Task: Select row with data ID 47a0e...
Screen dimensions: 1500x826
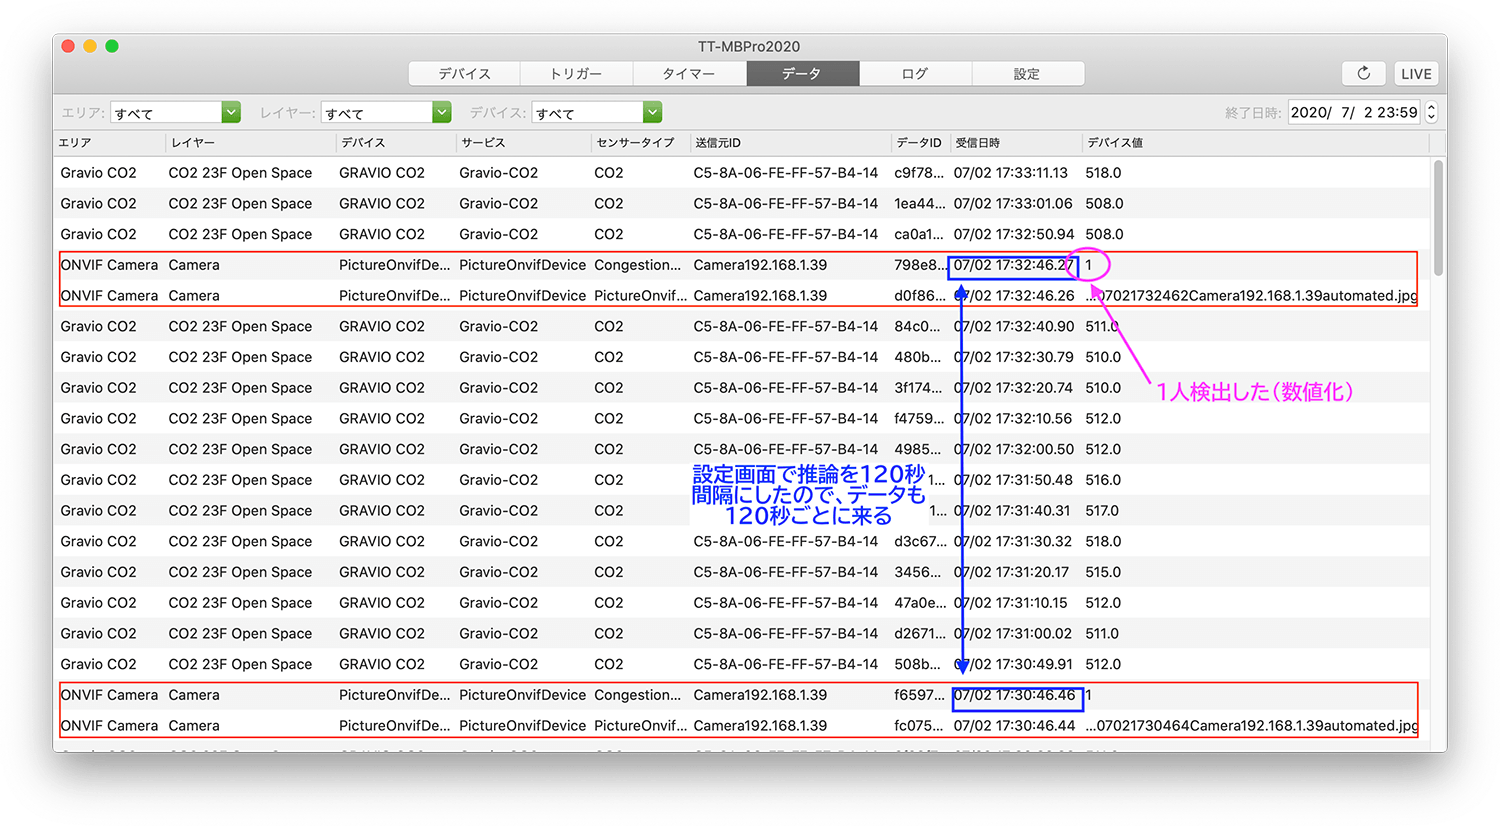Action: tap(742, 603)
